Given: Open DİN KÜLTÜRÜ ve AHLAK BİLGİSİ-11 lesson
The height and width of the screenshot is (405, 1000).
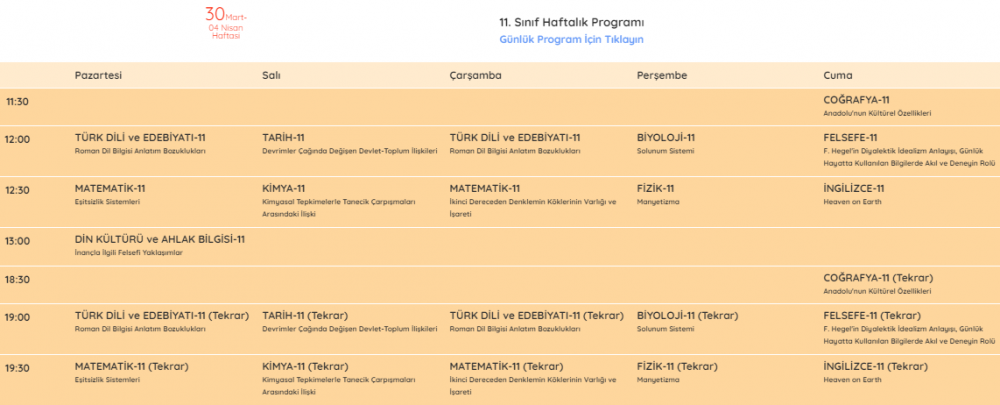Looking at the screenshot, I should pyautogui.click(x=159, y=239).
